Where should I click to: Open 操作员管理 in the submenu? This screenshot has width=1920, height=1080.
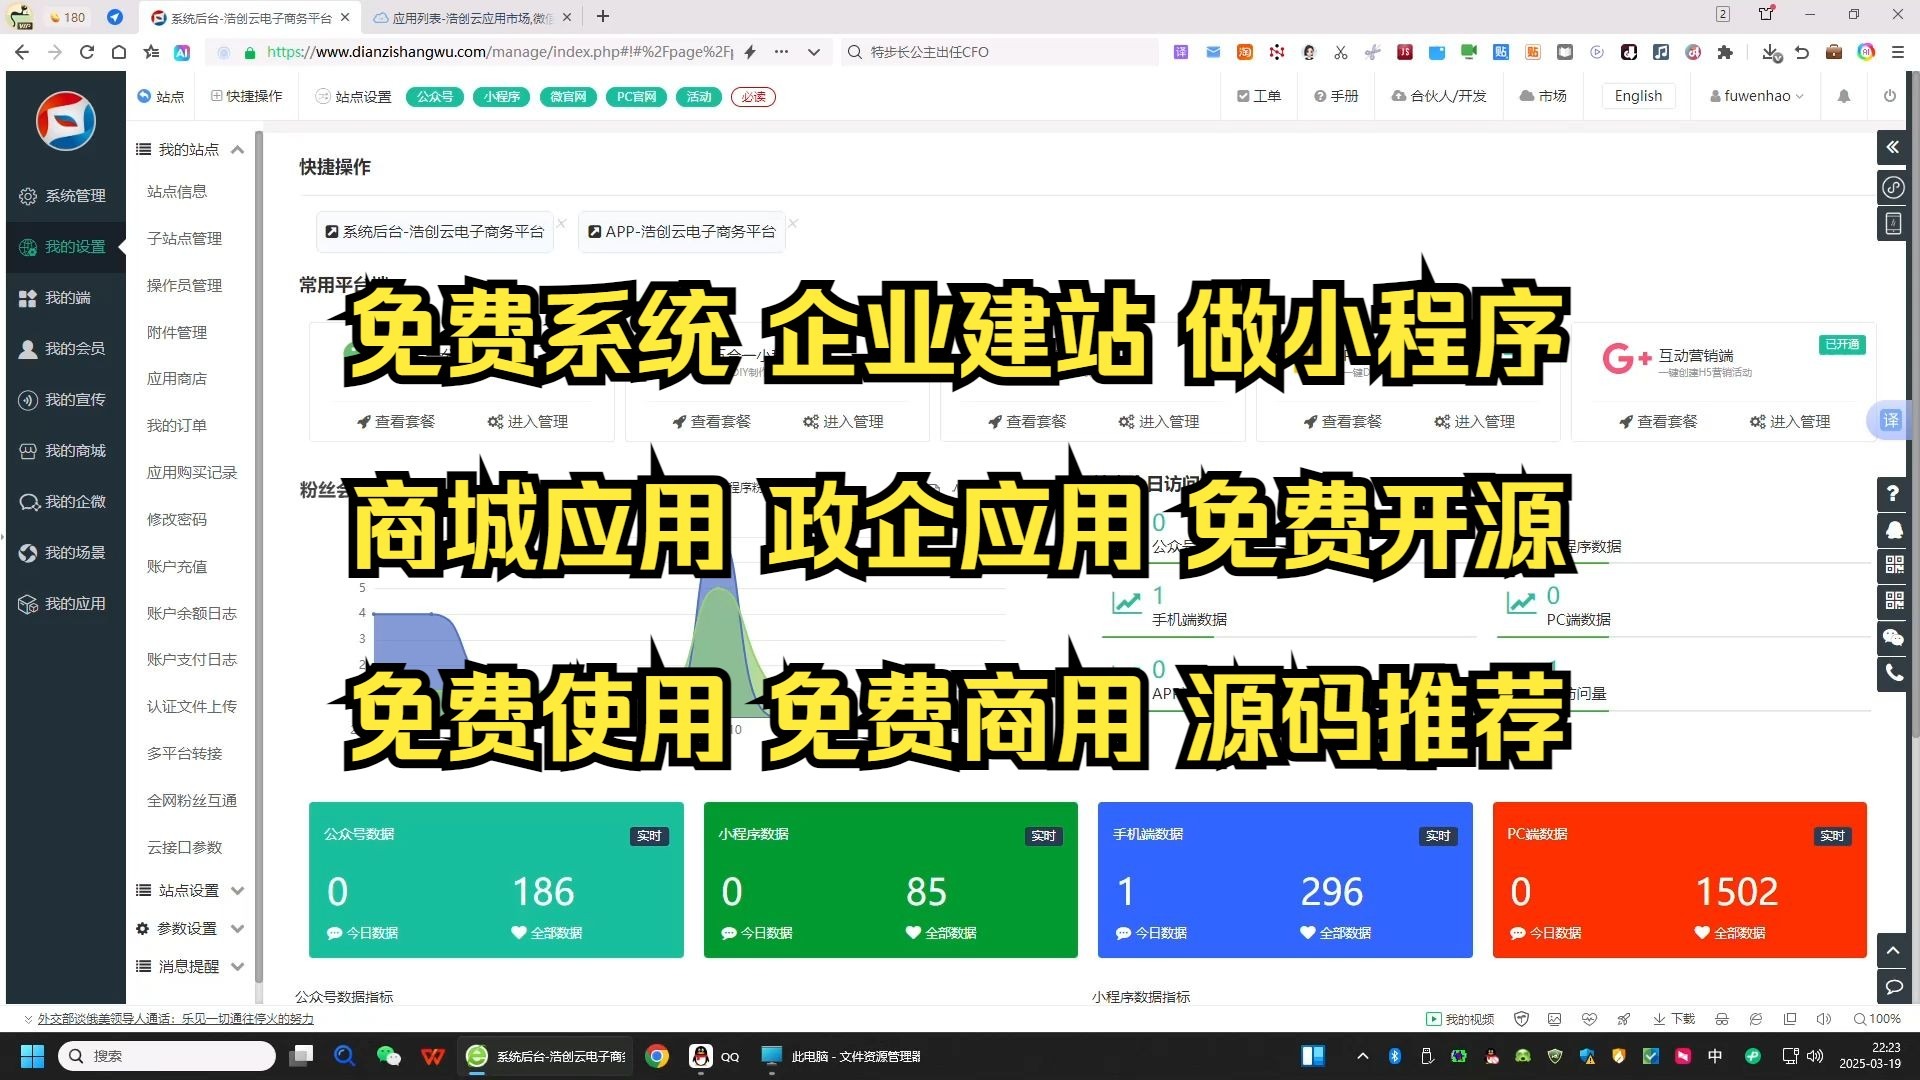184,286
